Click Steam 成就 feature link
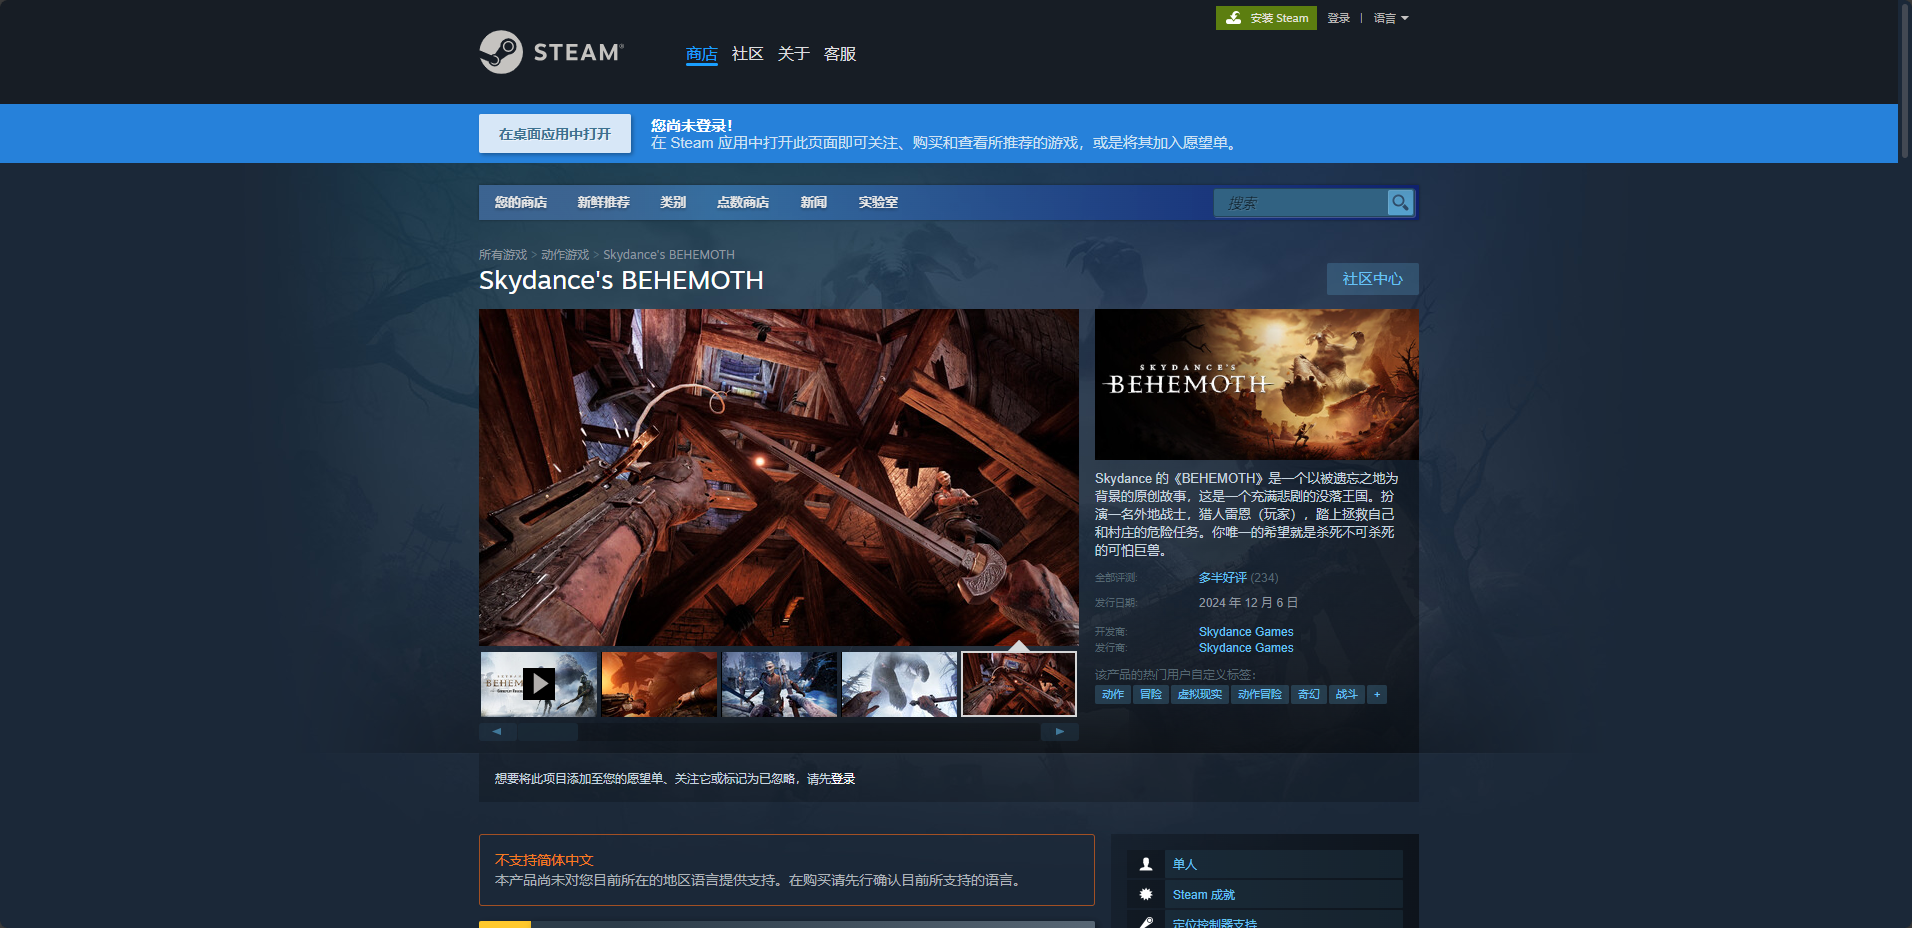Screen dimensions: 1912x928 coord(1204,895)
